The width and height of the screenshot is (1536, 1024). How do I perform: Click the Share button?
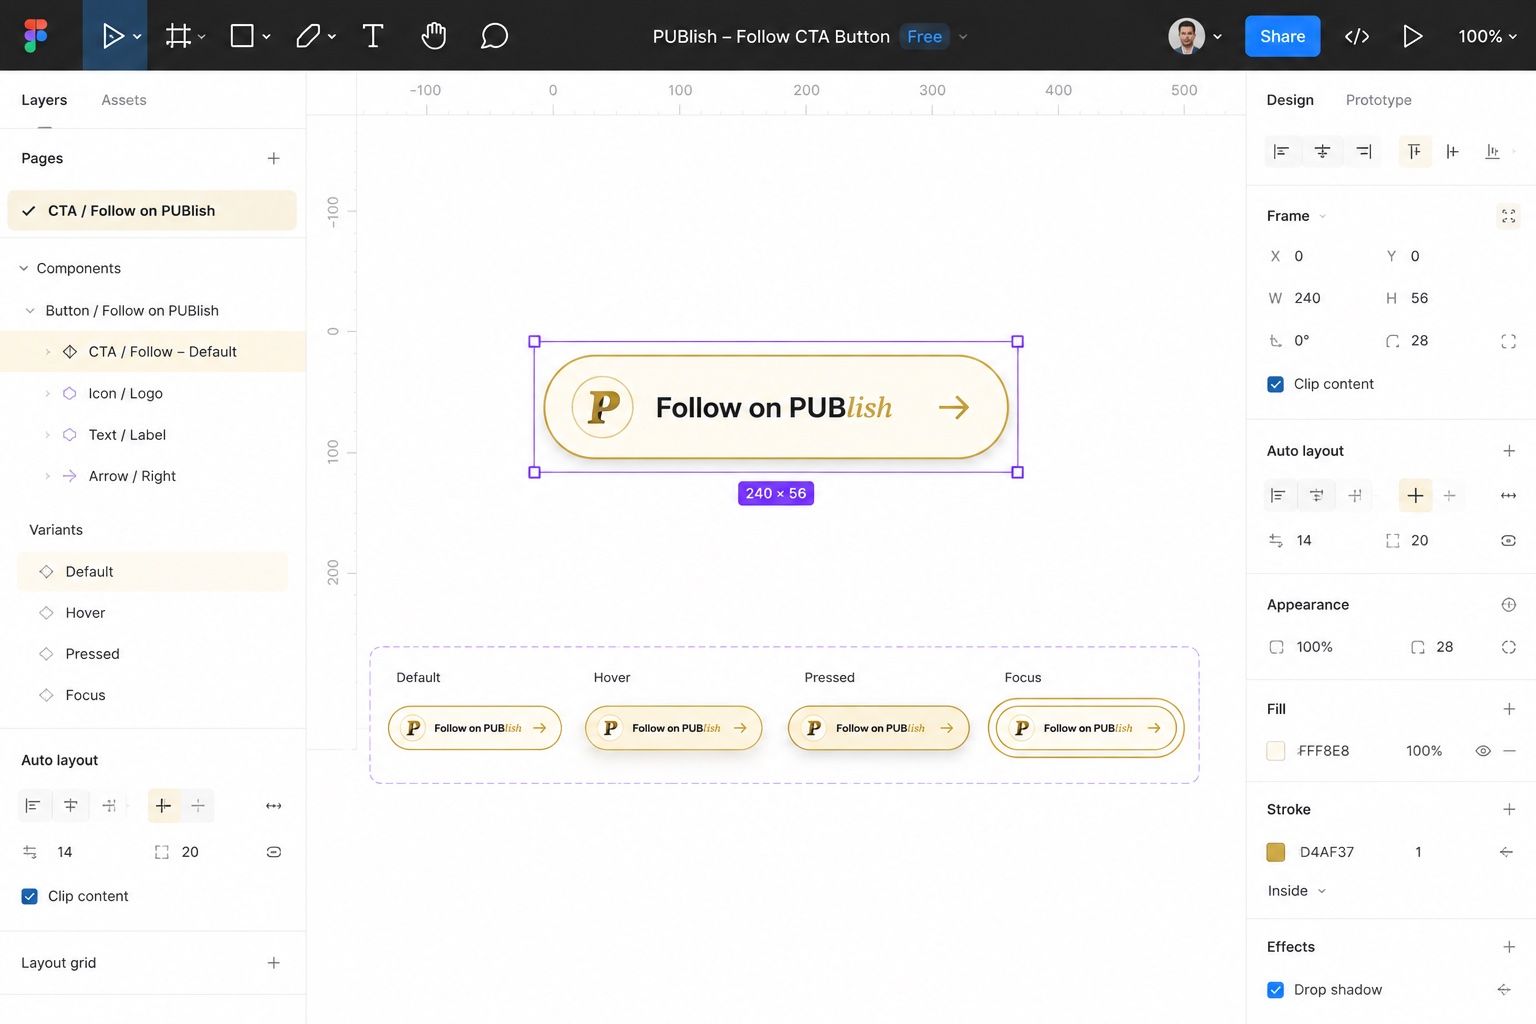tap(1282, 36)
